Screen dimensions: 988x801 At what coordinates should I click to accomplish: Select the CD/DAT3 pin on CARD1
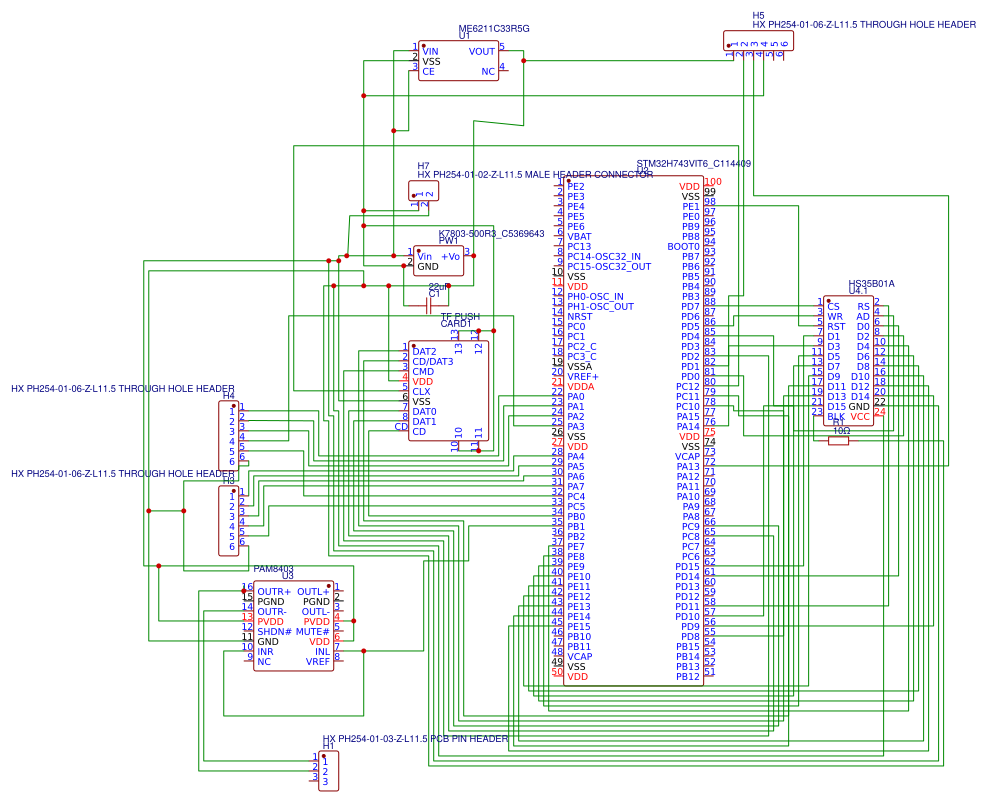click(x=432, y=362)
